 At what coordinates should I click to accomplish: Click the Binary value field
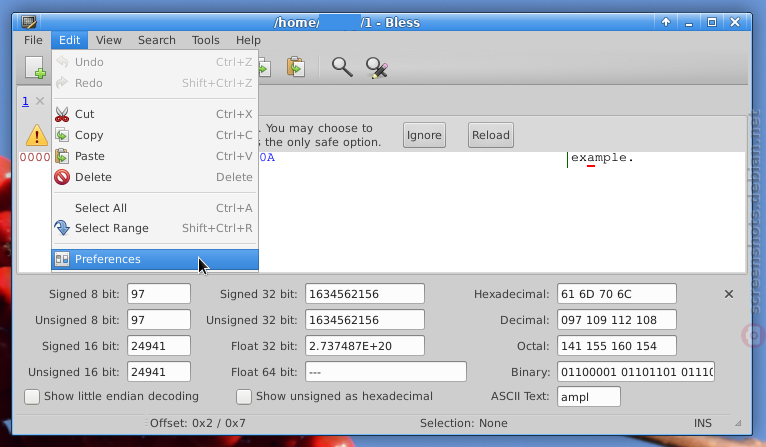coord(636,372)
